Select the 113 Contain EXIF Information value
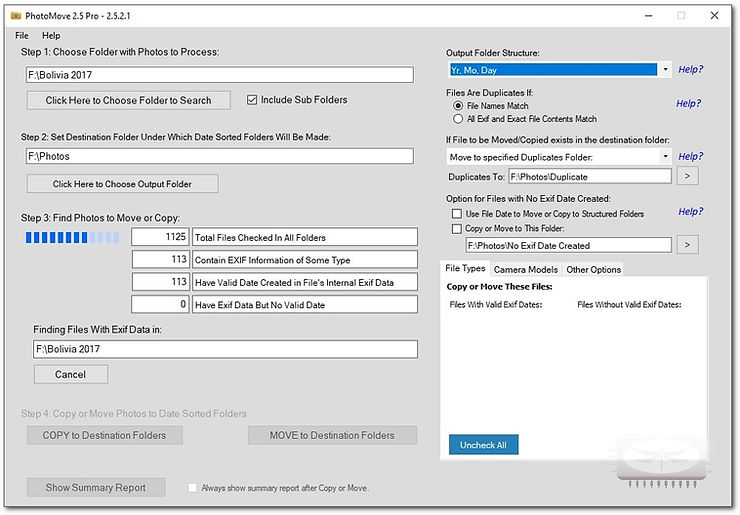The width and height of the screenshot is (740, 515). pos(160,259)
